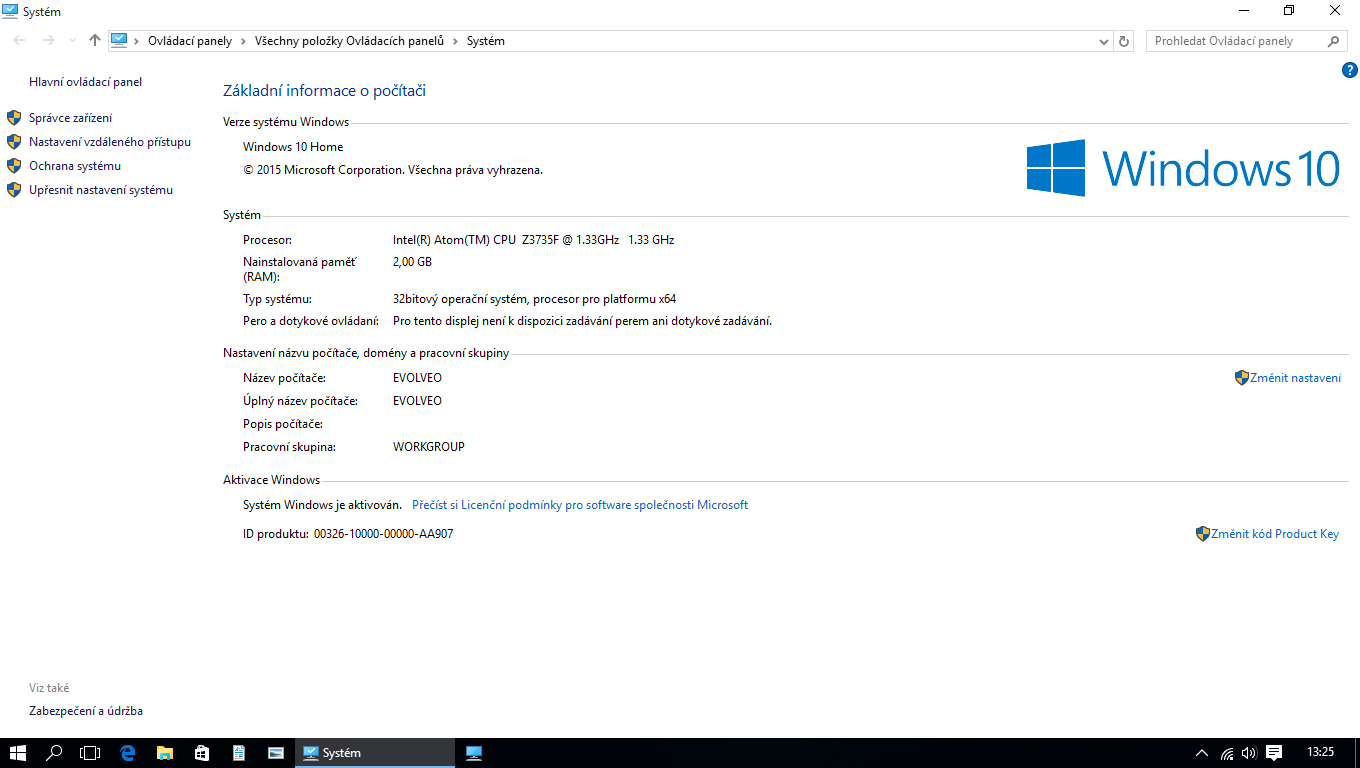Expand chevron before Ovládací panely breadcrumb

click(x=138, y=41)
